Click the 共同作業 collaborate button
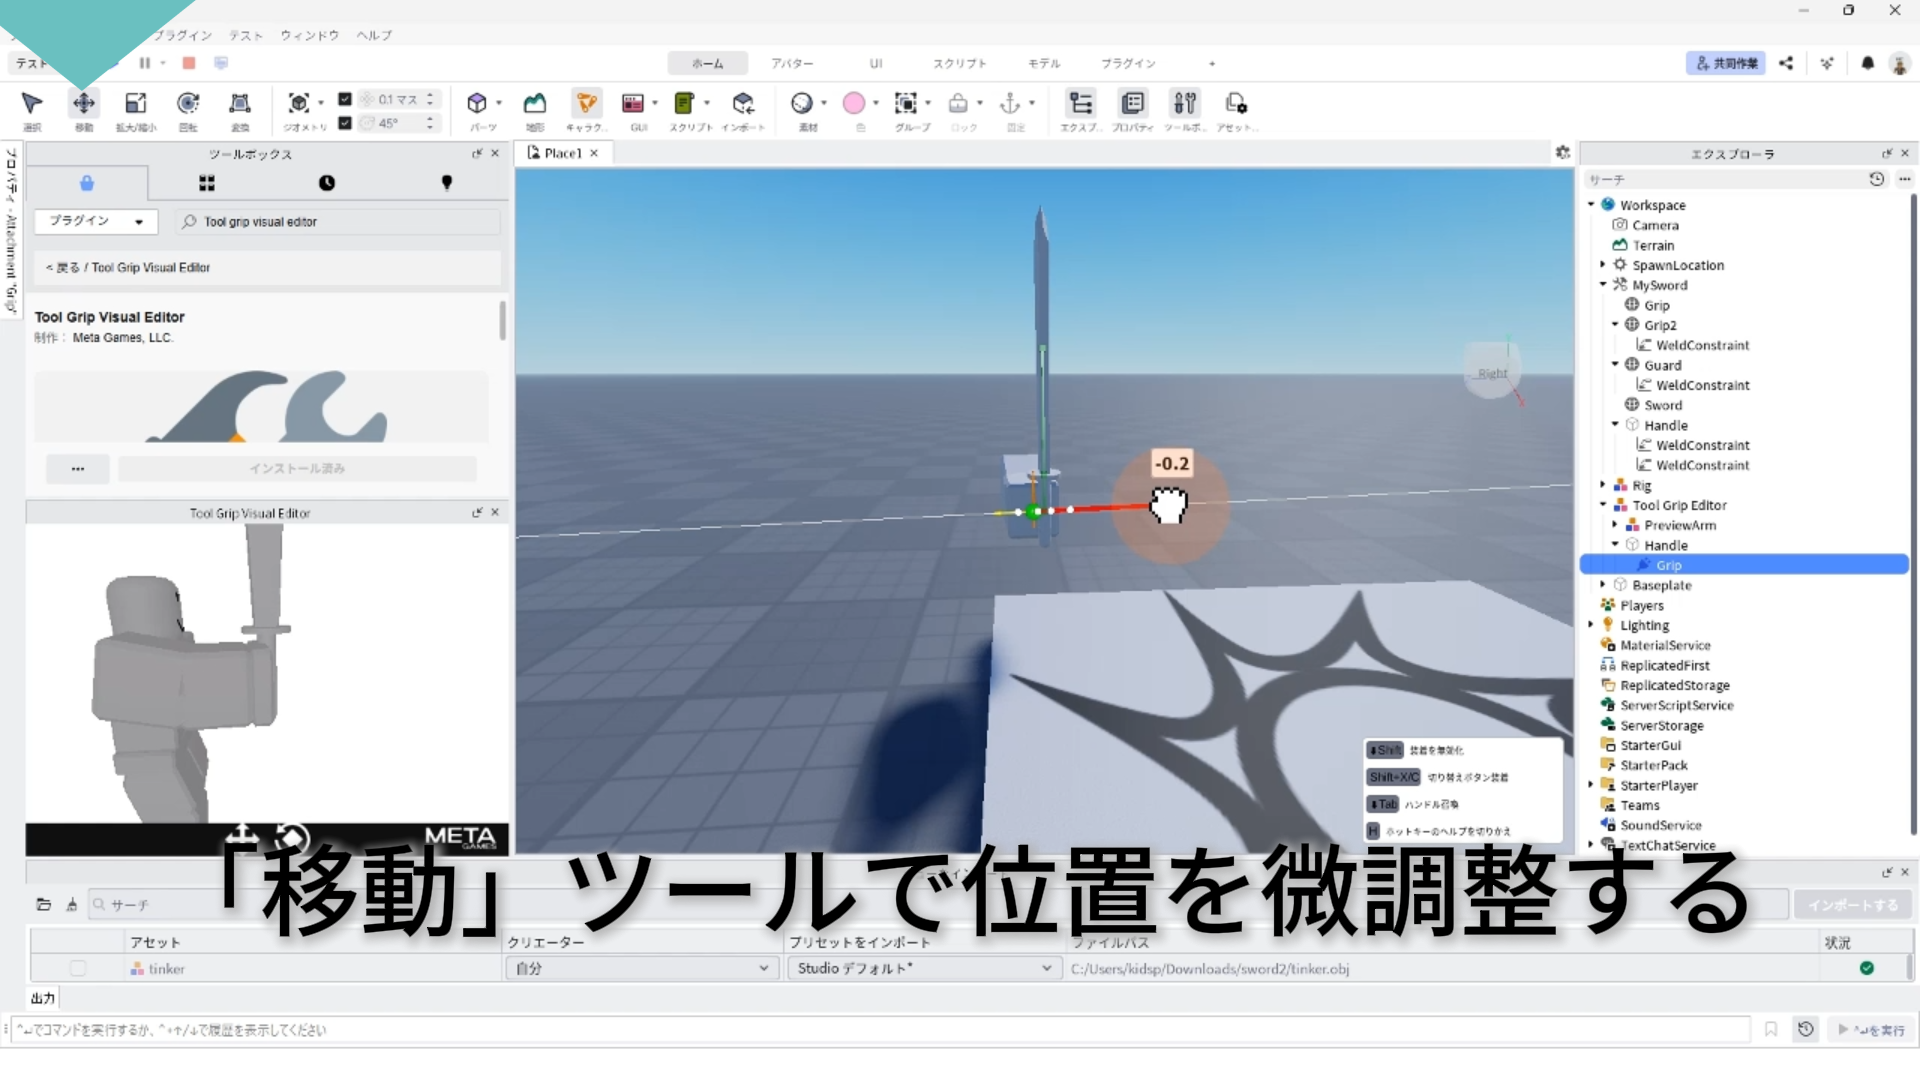The image size is (1920, 1080). (x=1726, y=63)
